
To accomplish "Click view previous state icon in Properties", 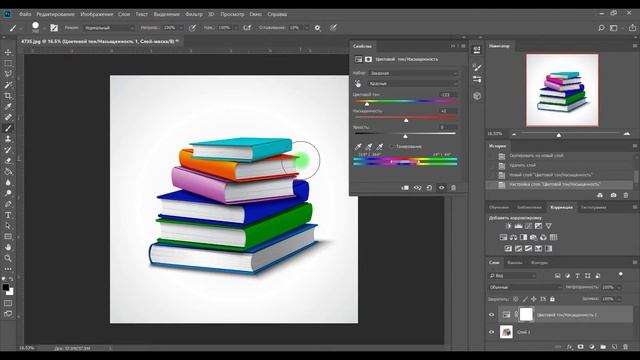I will tap(417, 188).
